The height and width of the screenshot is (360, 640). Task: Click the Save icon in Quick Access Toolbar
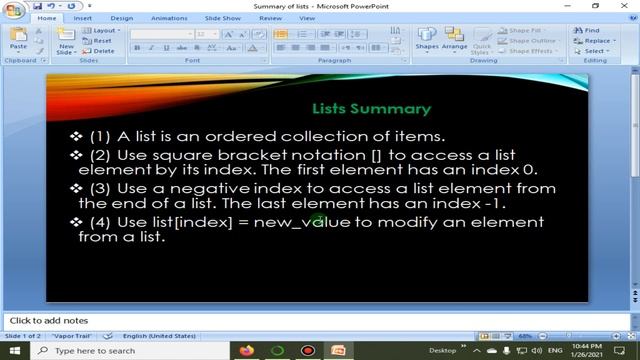[38, 6]
